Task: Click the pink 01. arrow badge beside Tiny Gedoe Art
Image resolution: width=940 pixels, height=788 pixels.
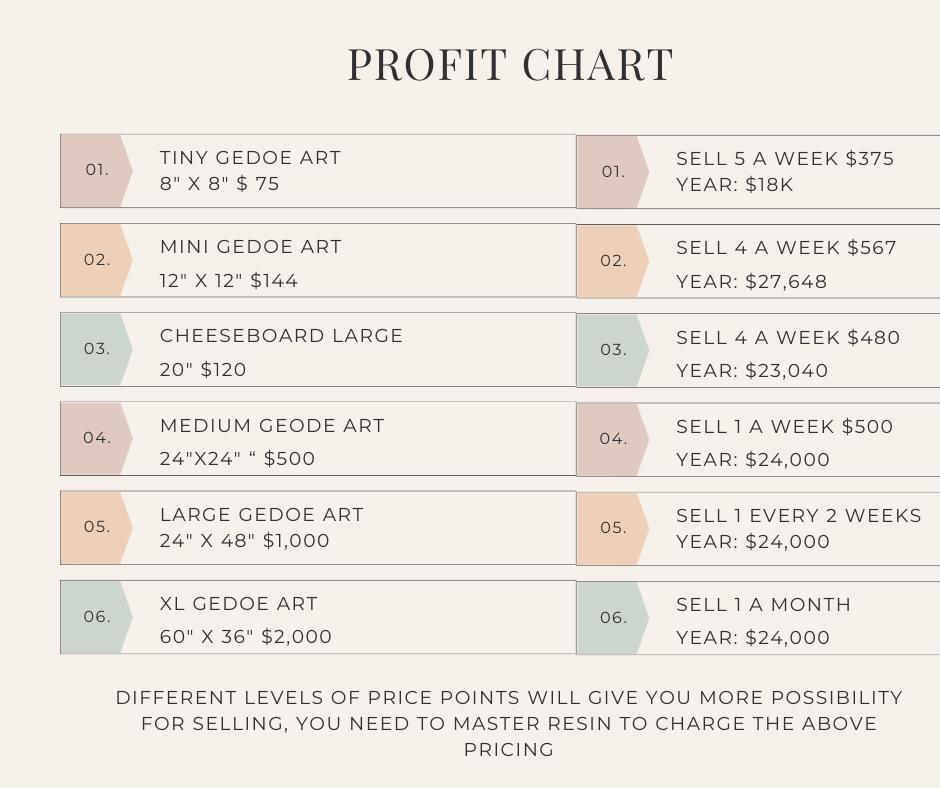Action: (x=97, y=171)
